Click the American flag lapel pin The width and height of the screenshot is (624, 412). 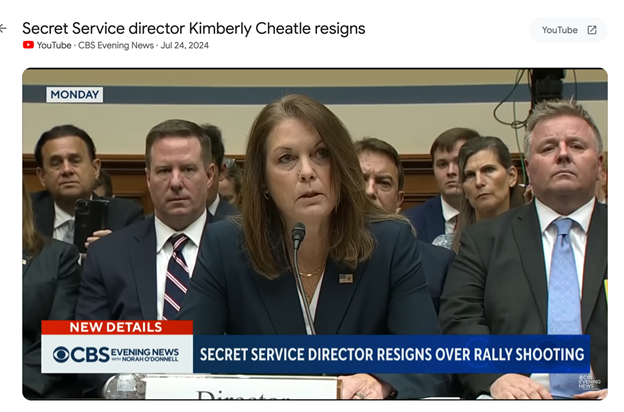pos(346,278)
